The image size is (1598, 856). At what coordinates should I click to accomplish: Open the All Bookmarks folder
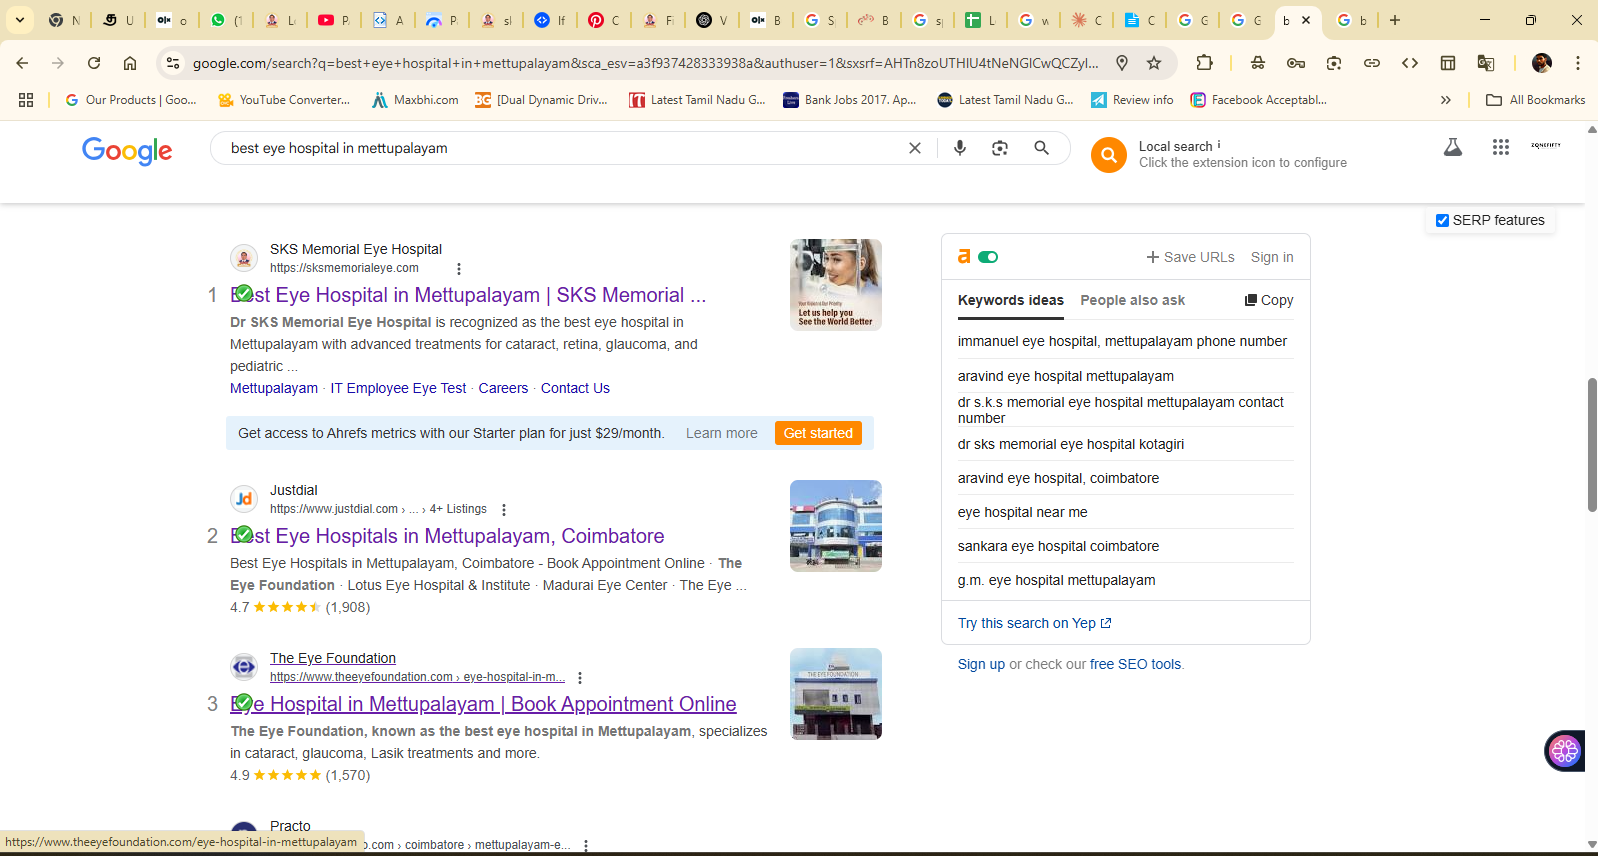pyautogui.click(x=1536, y=100)
